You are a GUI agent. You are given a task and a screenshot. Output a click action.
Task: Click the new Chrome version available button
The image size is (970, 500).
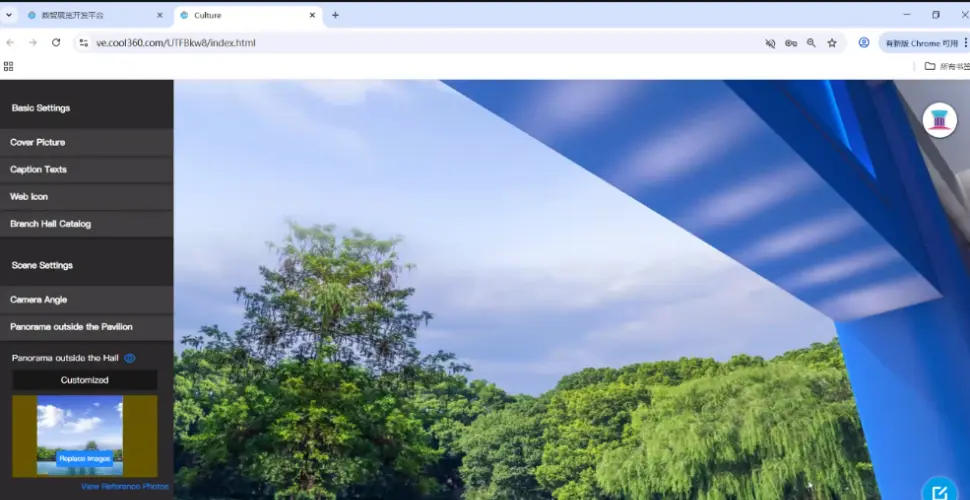pyautogui.click(x=921, y=43)
